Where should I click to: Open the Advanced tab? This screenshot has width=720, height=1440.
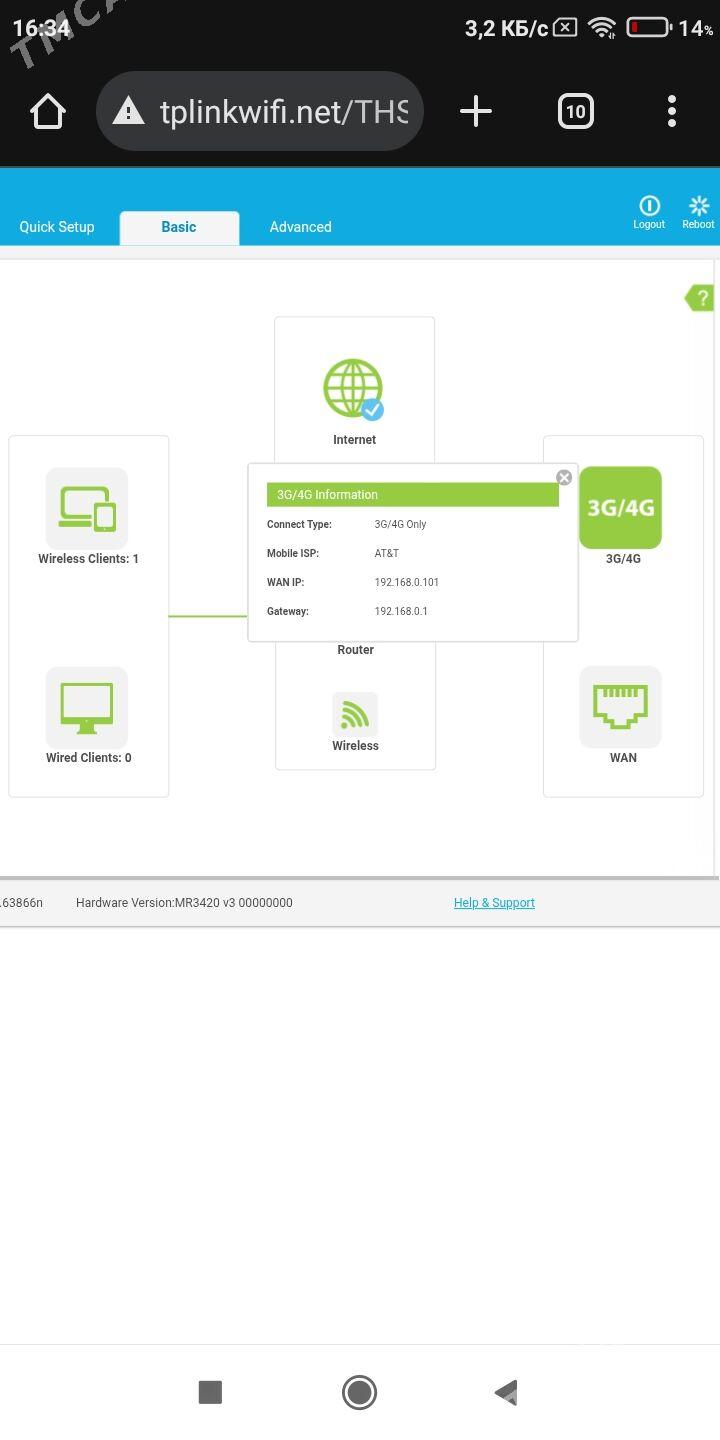coord(300,227)
